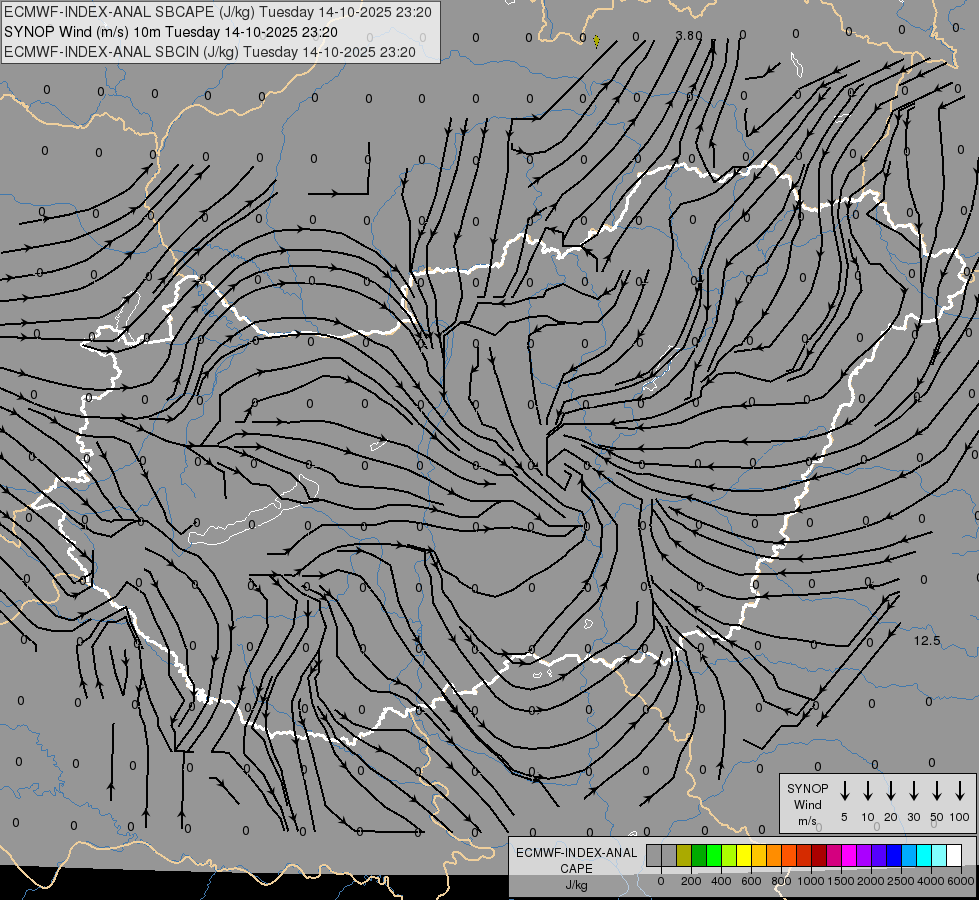Click the 'SYNOP Wind (m/s) 10m' header line

coord(170,32)
